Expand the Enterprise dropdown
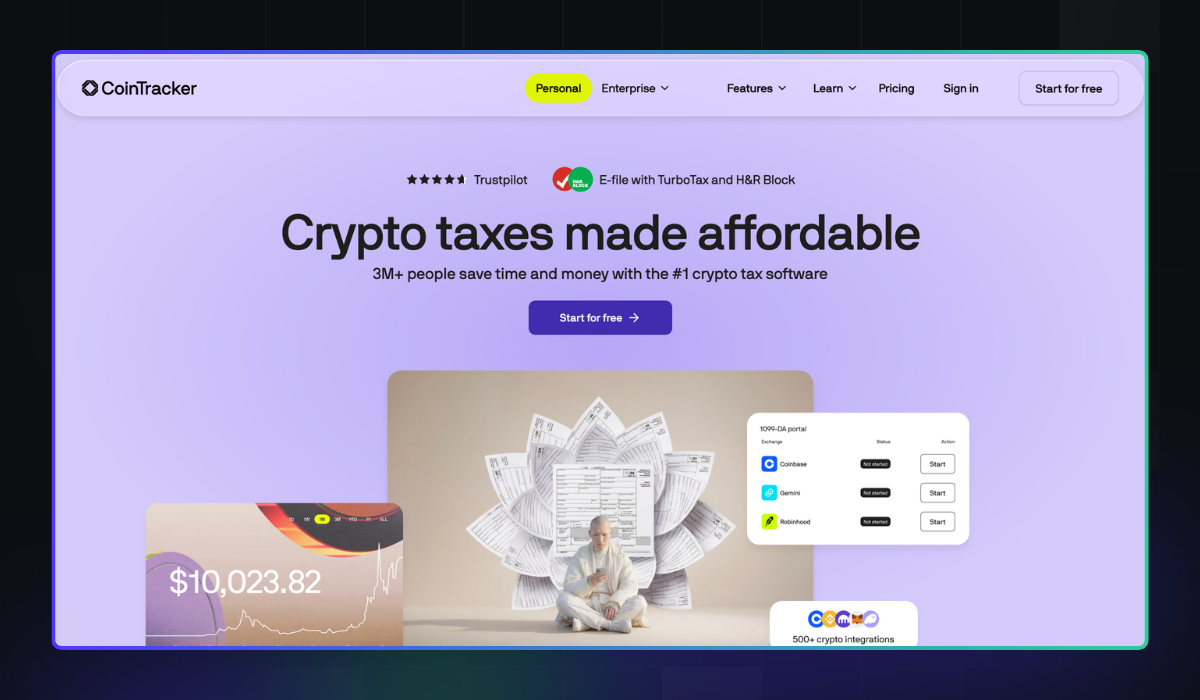The height and width of the screenshot is (700, 1200). click(635, 88)
